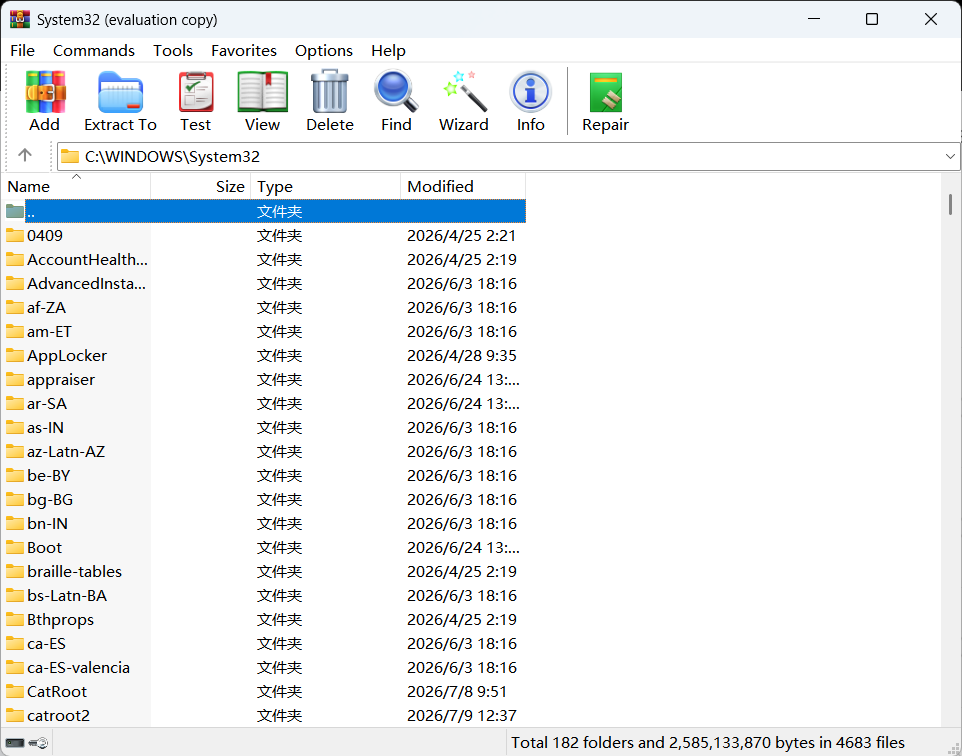This screenshot has width=962, height=756.
Task: Select the ar-SA folder name
Action: point(47,404)
